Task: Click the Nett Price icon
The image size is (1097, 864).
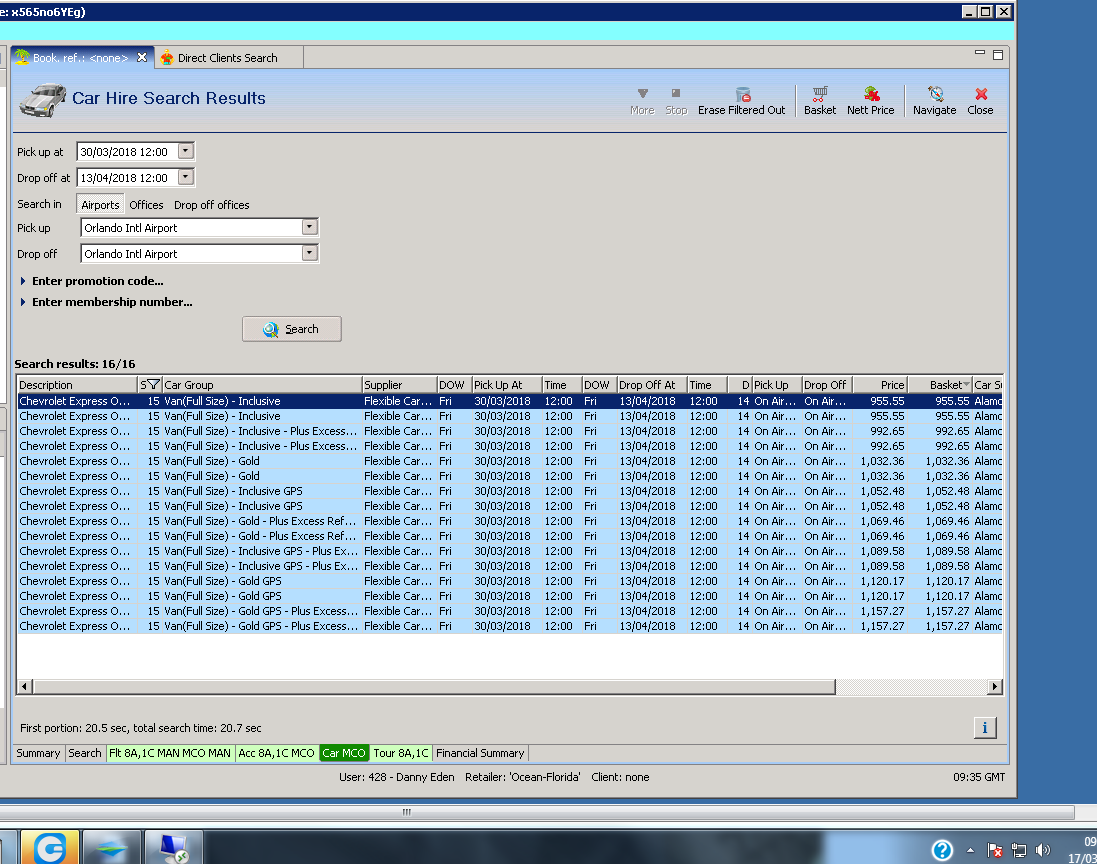Action: [x=871, y=95]
